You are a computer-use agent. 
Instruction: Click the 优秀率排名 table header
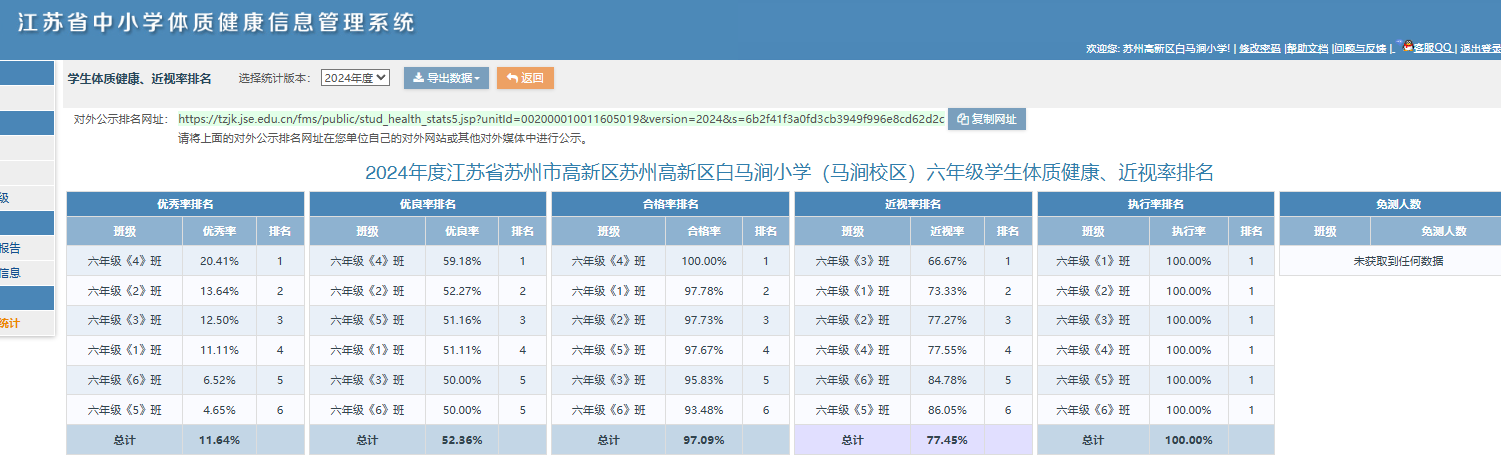pos(185,204)
